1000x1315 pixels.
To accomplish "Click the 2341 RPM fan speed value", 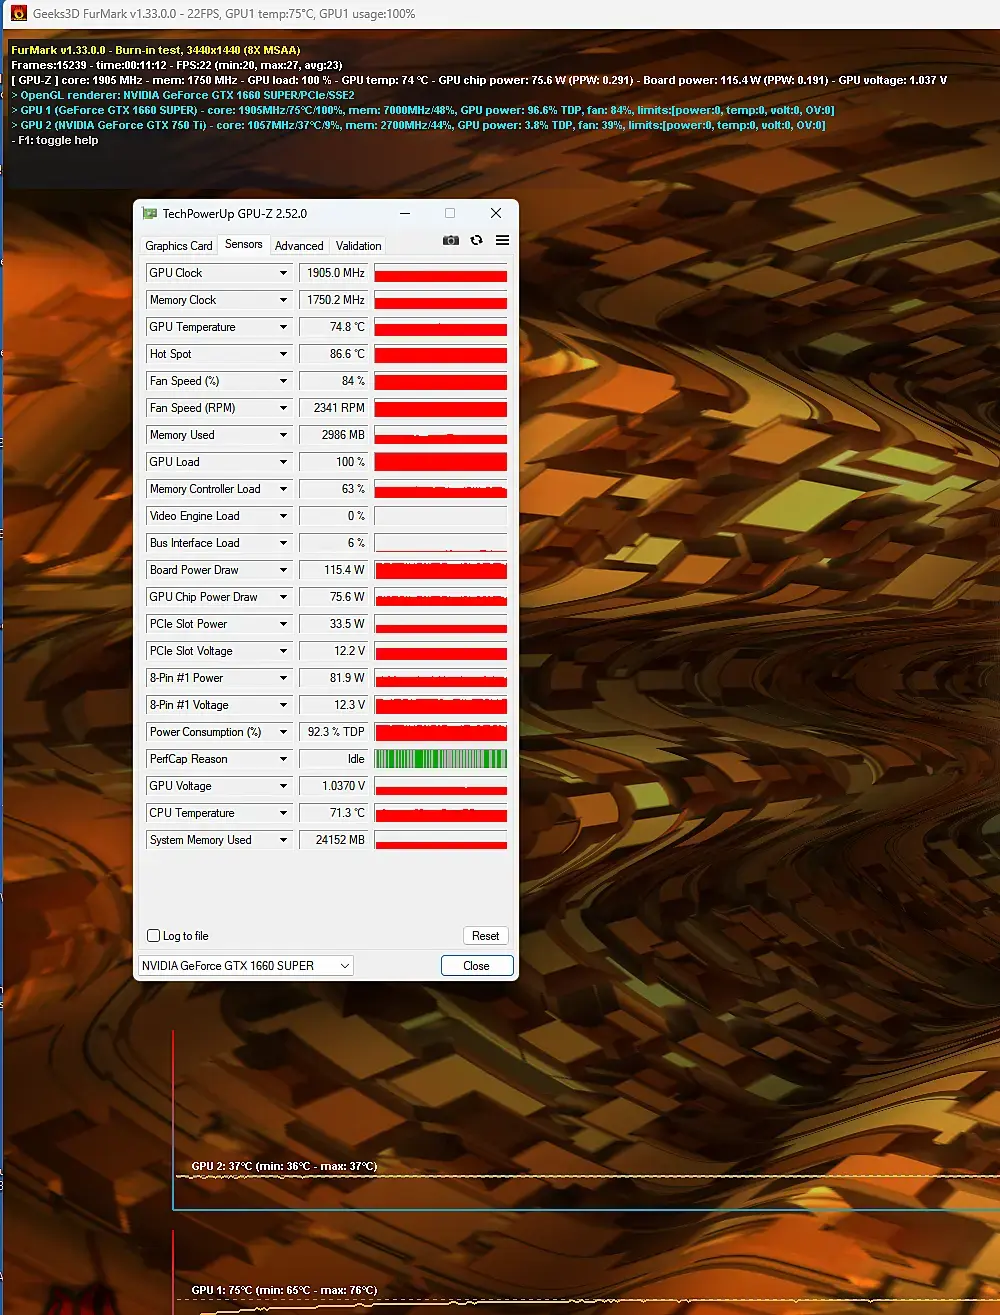I will [x=335, y=408].
